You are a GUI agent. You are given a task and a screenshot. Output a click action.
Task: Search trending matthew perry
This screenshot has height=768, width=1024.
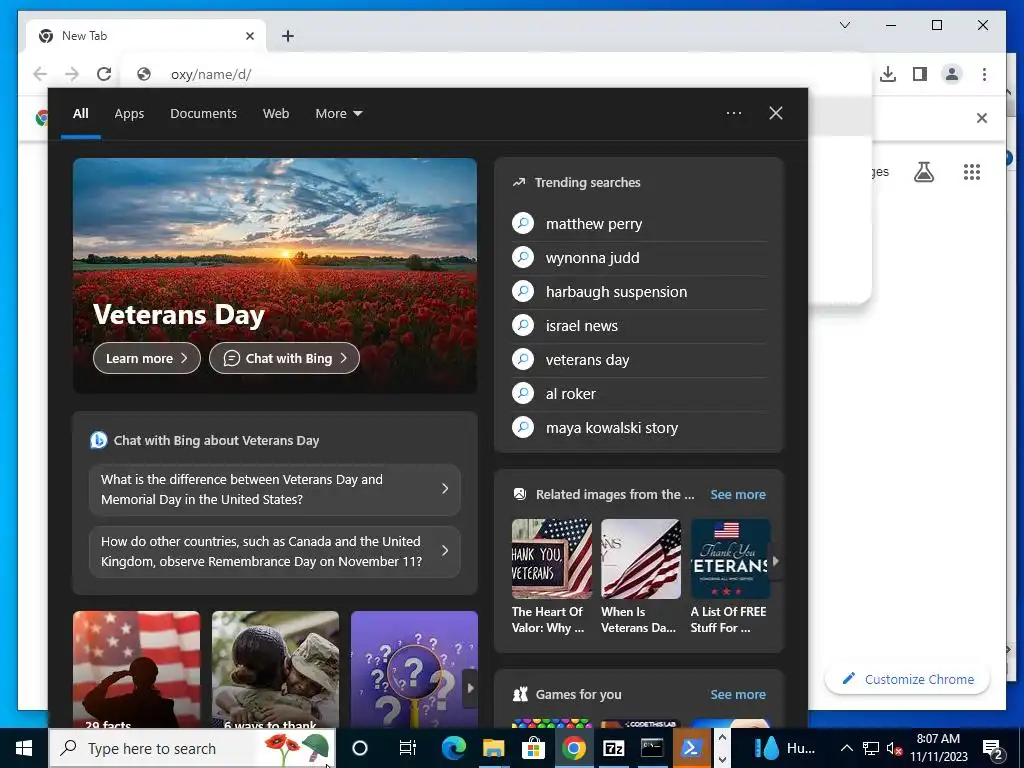639,223
